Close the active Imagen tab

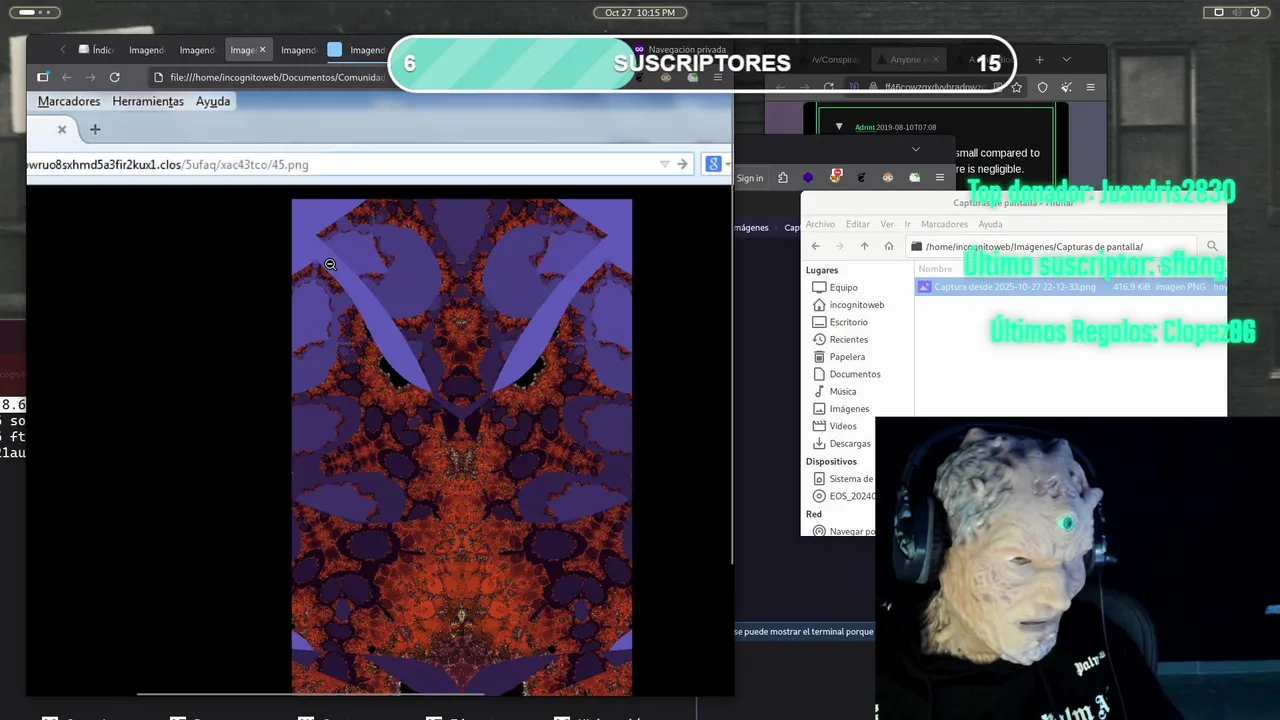click(263, 50)
